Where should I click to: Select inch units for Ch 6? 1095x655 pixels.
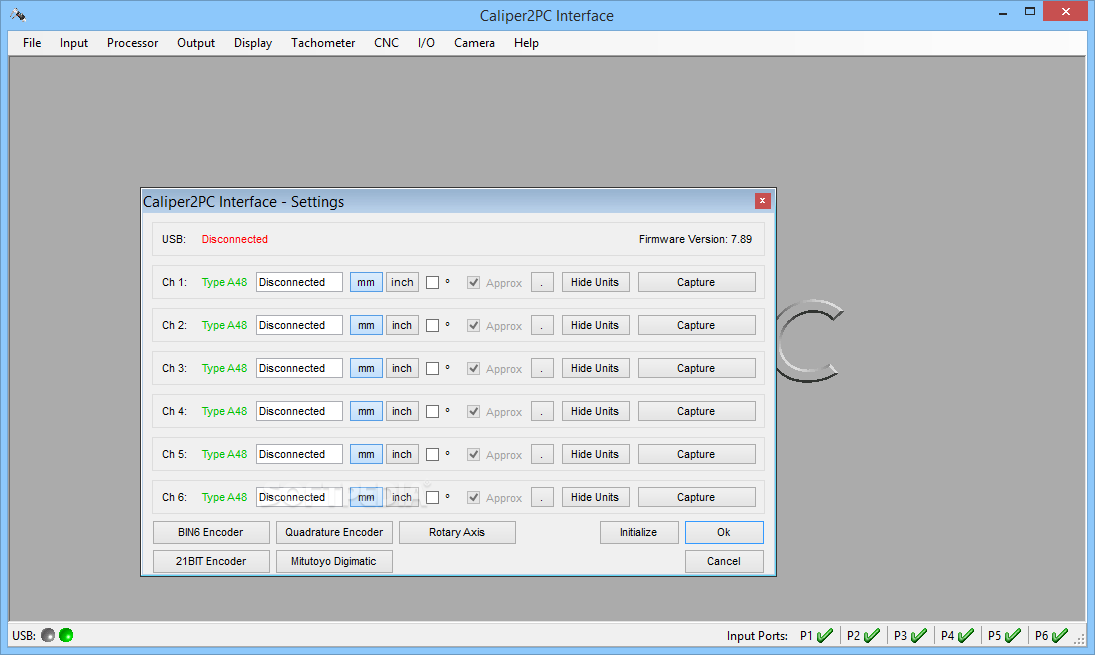click(402, 497)
